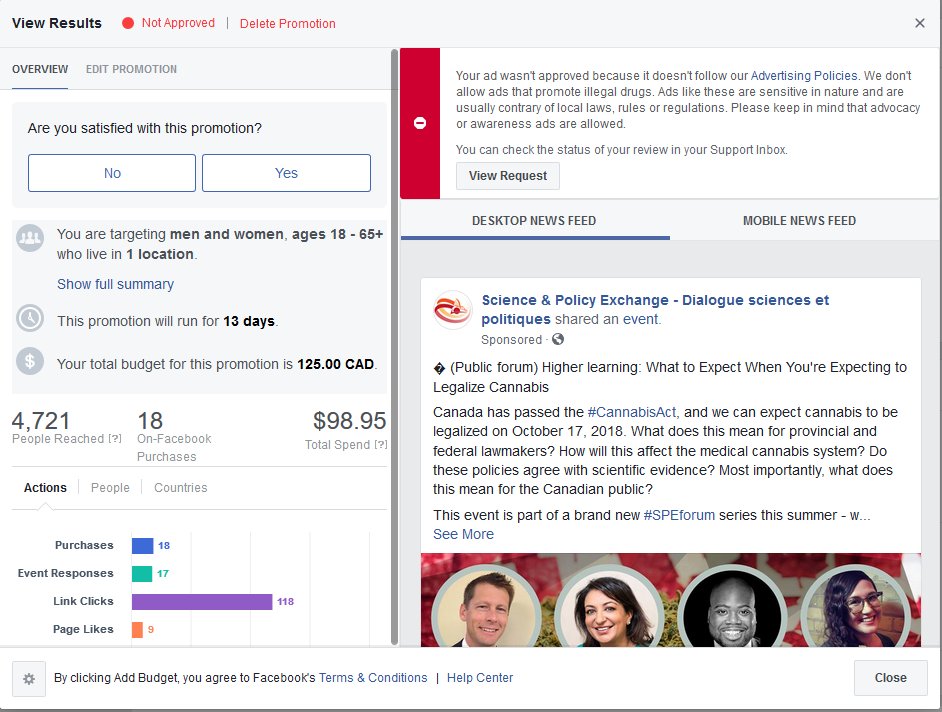This screenshot has width=942, height=712.
Task: Click Total Spend help question mark
Action: pos(381,445)
